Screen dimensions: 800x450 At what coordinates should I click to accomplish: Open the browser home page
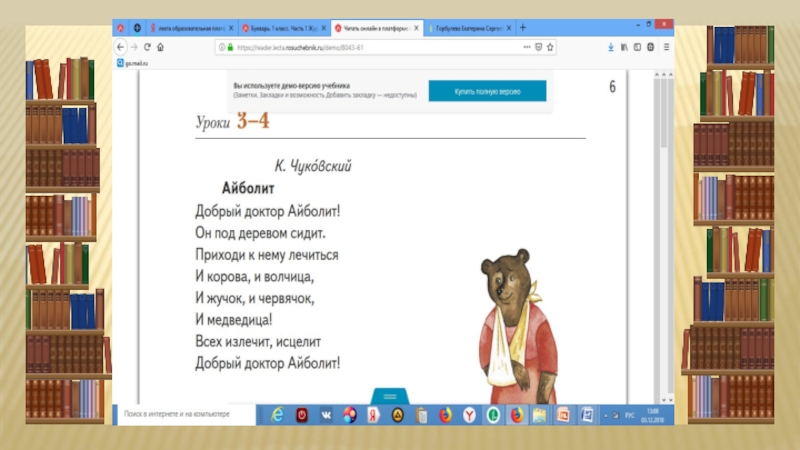click(161, 47)
